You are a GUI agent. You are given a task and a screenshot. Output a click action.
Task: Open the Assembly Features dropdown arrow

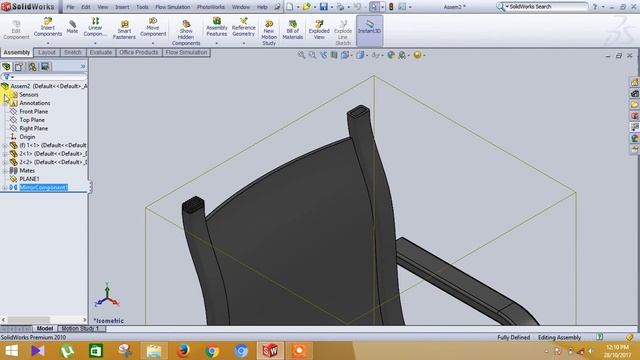217,43
